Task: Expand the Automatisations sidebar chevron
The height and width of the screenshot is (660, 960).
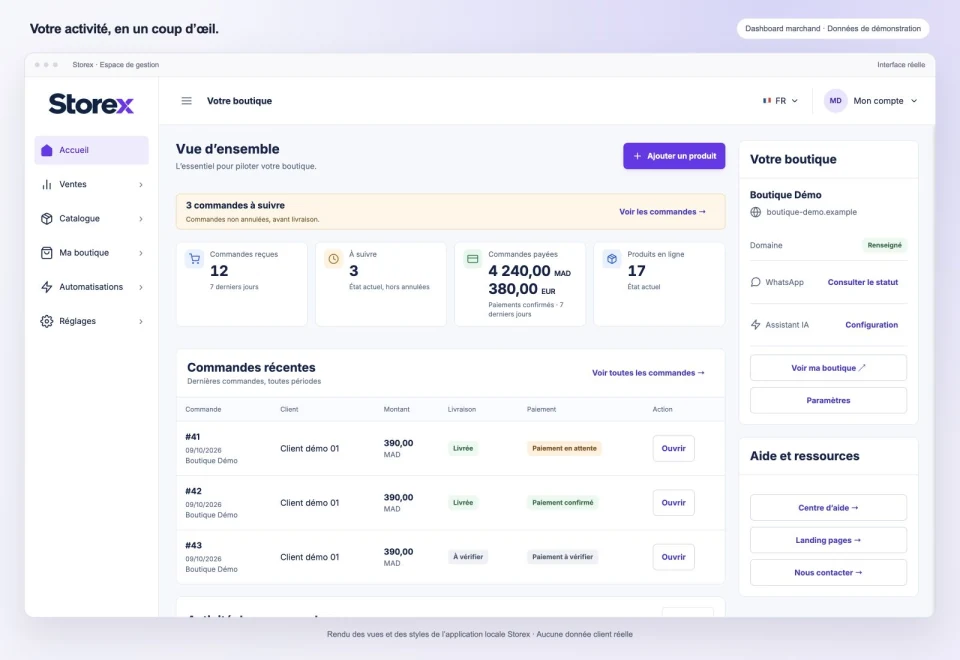Action: 141,288
